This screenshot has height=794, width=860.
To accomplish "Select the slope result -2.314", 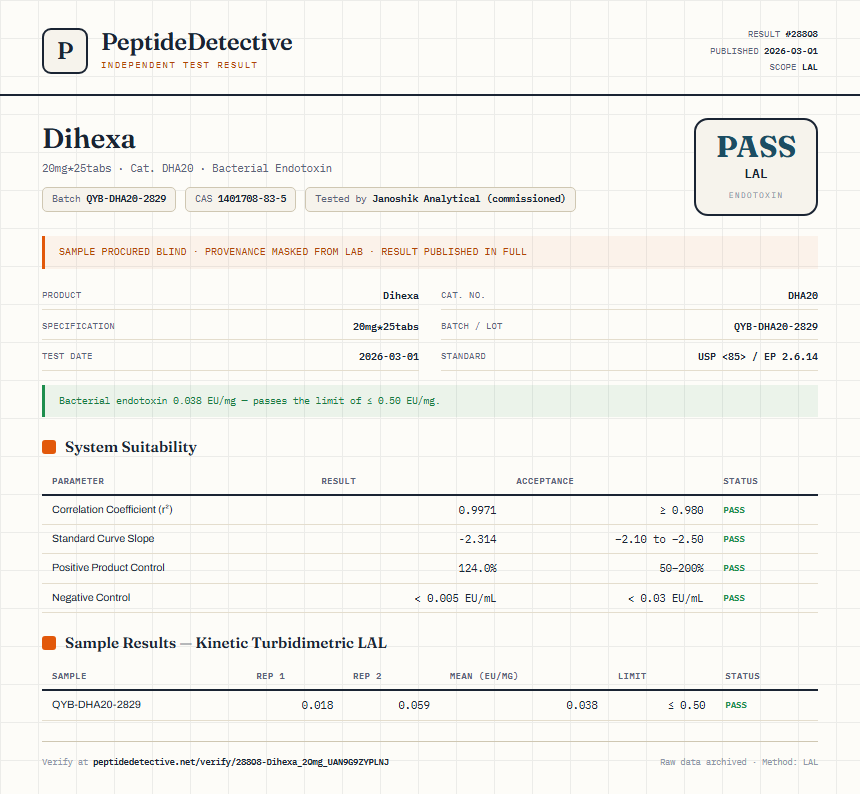I will [x=477, y=539].
